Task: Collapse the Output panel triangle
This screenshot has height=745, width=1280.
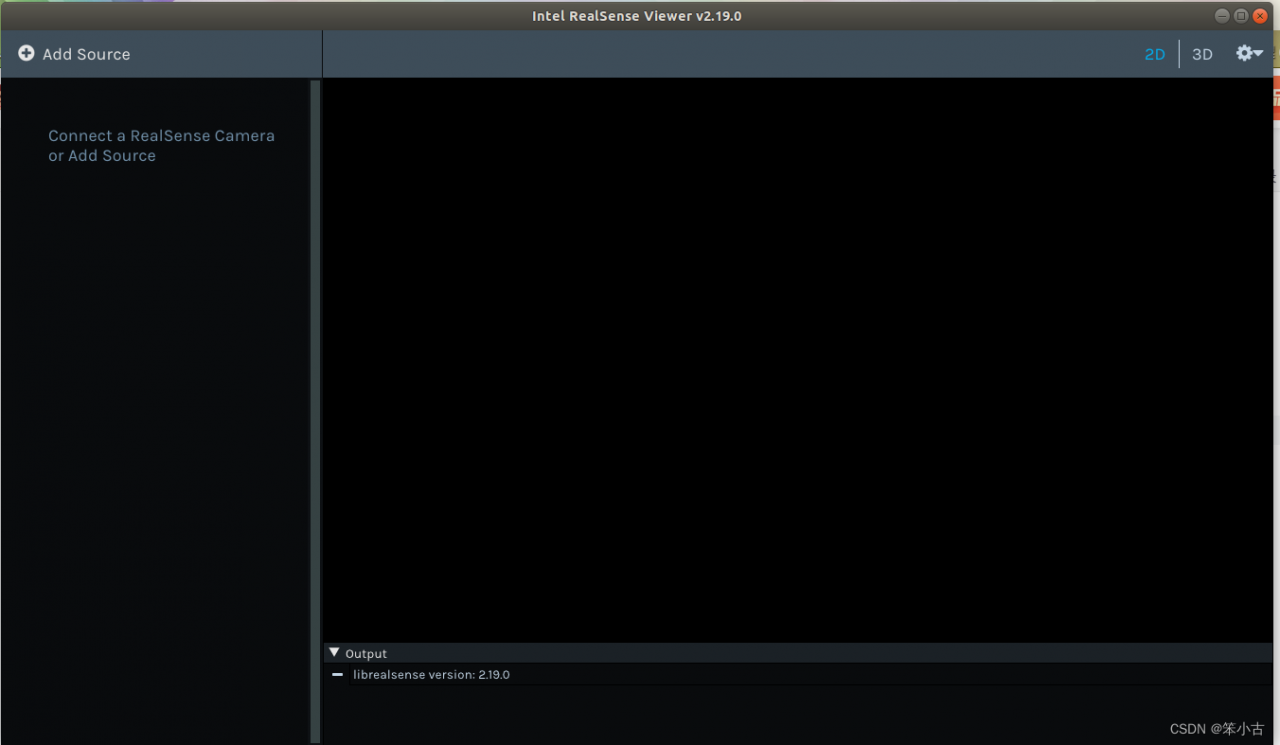Action: tap(334, 653)
